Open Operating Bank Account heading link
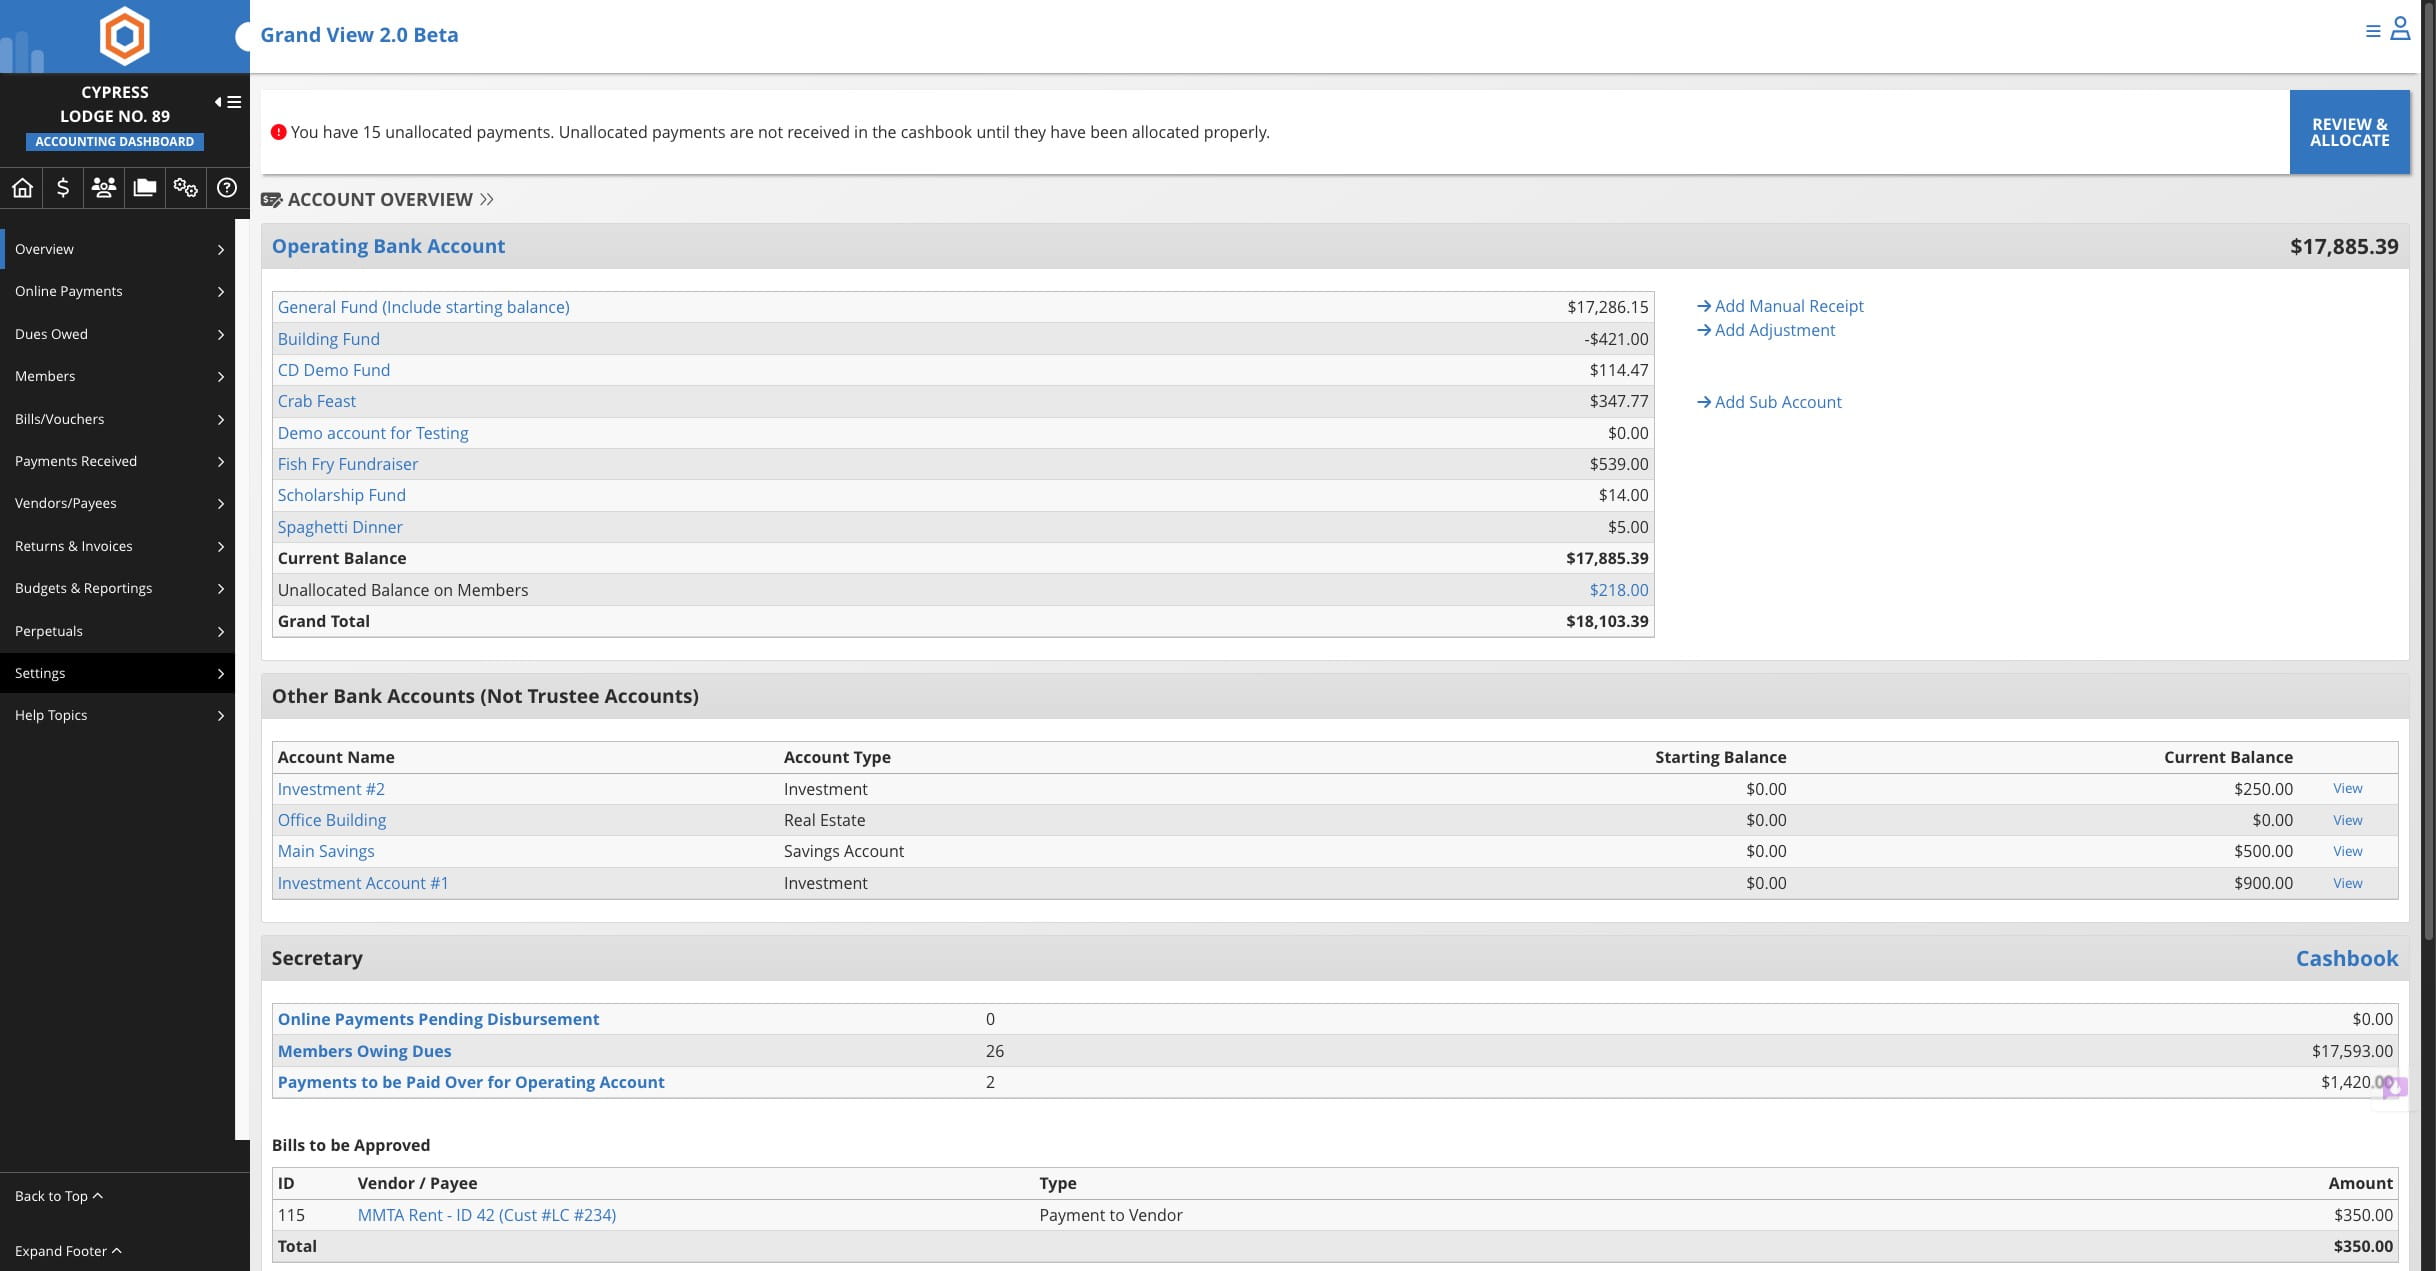2436x1271 pixels. coord(388,246)
